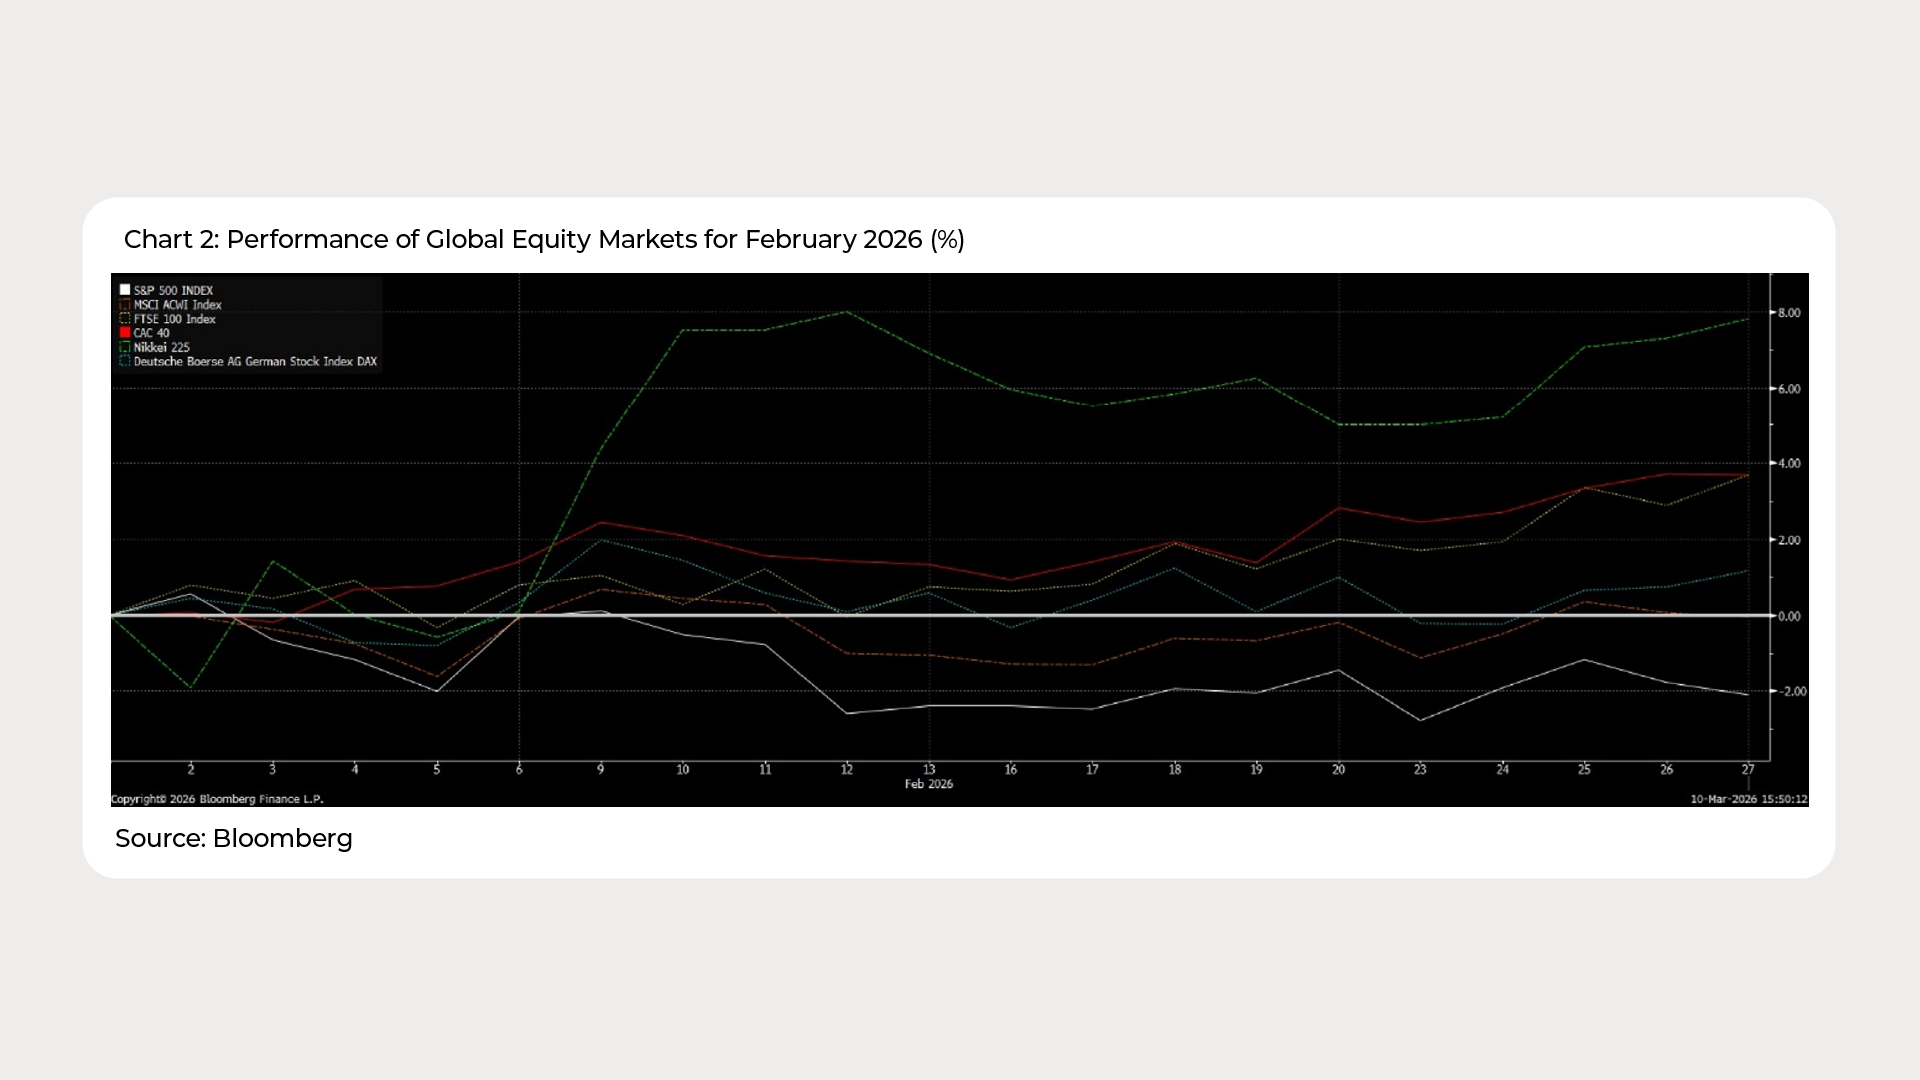Screen dimensions: 1920x1080
Task: Click the S&P 500 INDEX legend swatch
Action: (125, 290)
